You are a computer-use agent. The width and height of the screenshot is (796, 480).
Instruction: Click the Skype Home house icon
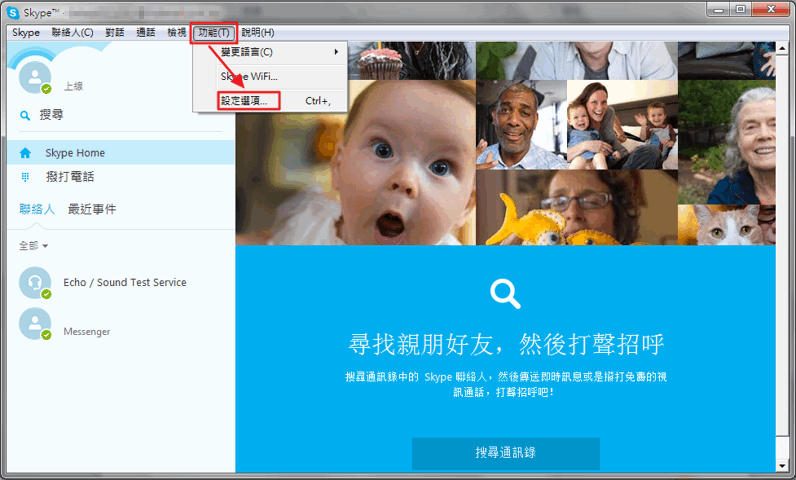25,153
